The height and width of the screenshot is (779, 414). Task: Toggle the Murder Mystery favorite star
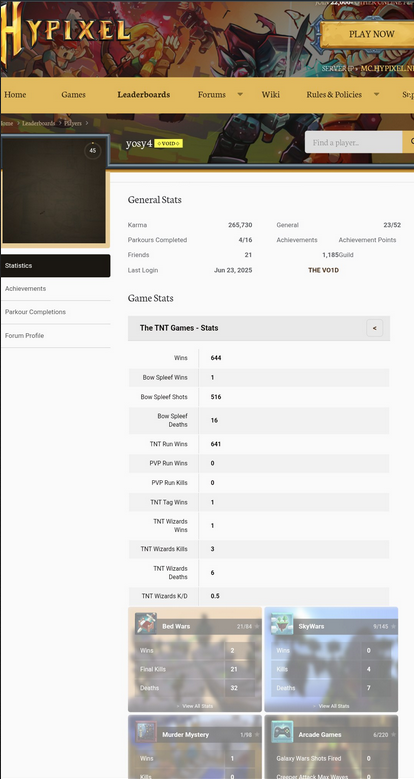click(x=257, y=735)
